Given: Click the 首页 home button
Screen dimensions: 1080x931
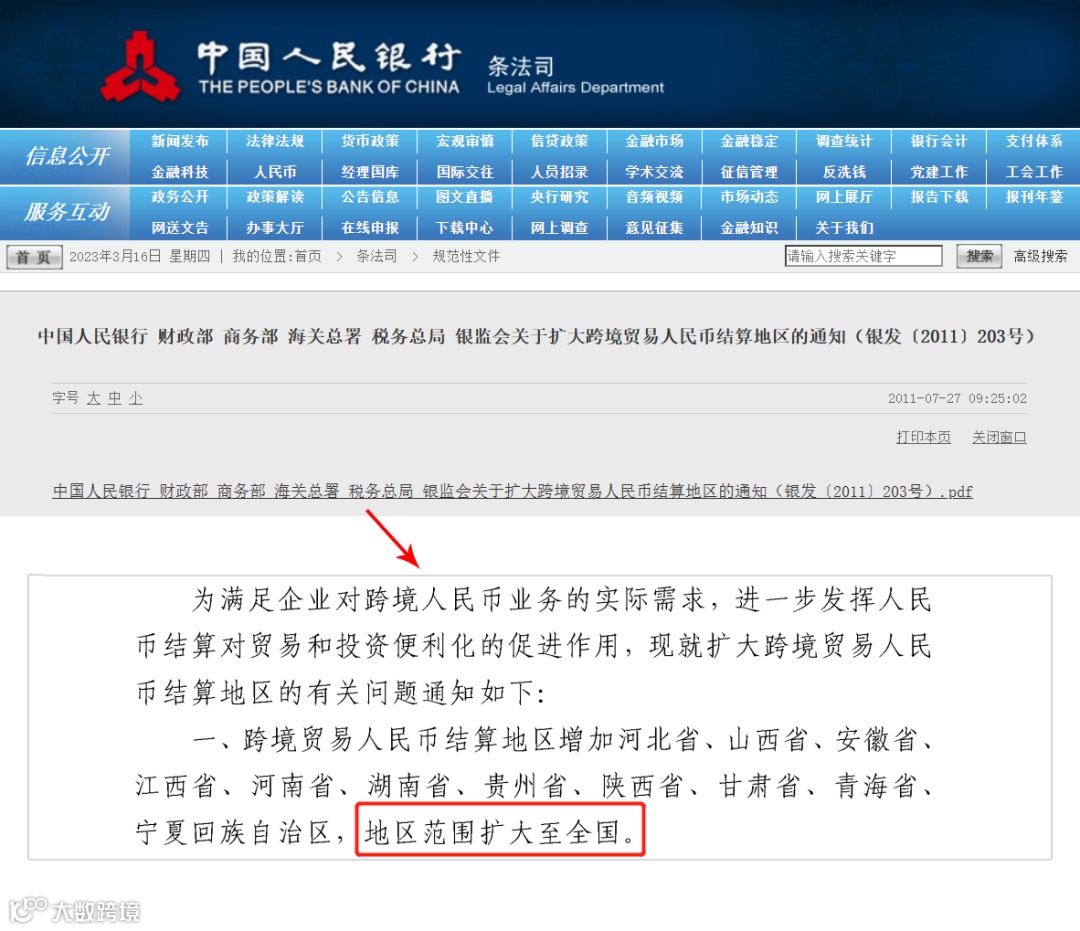Looking at the screenshot, I should pyautogui.click(x=34, y=257).
